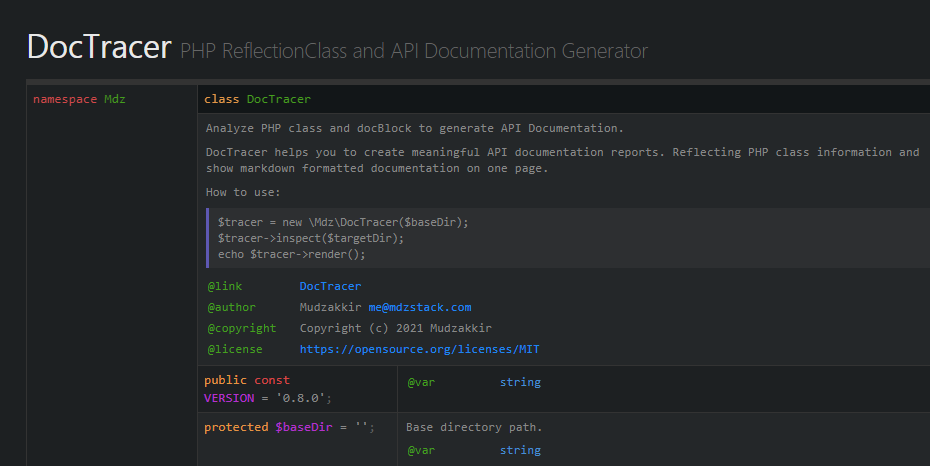Open the opensource.org MIT license URL
The image size is (930, 466).
pos(419,349)
